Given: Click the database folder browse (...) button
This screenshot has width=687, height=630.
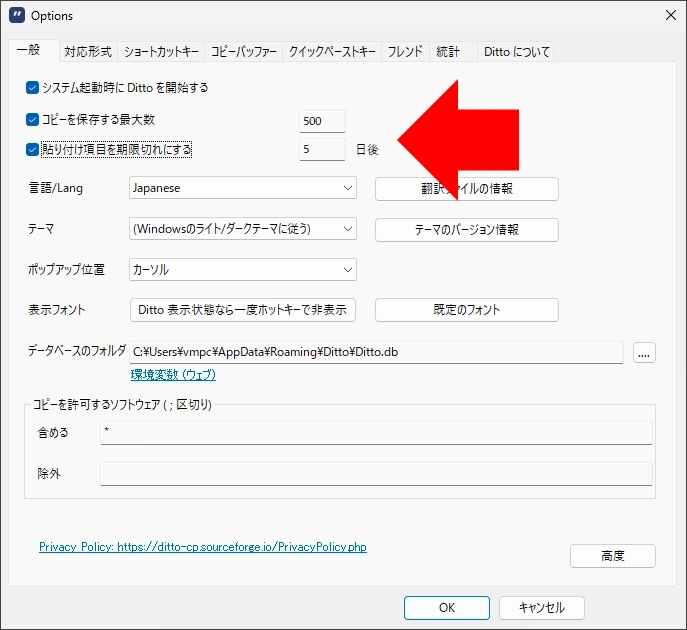Looking at the screenshot, I should (644, 352).
